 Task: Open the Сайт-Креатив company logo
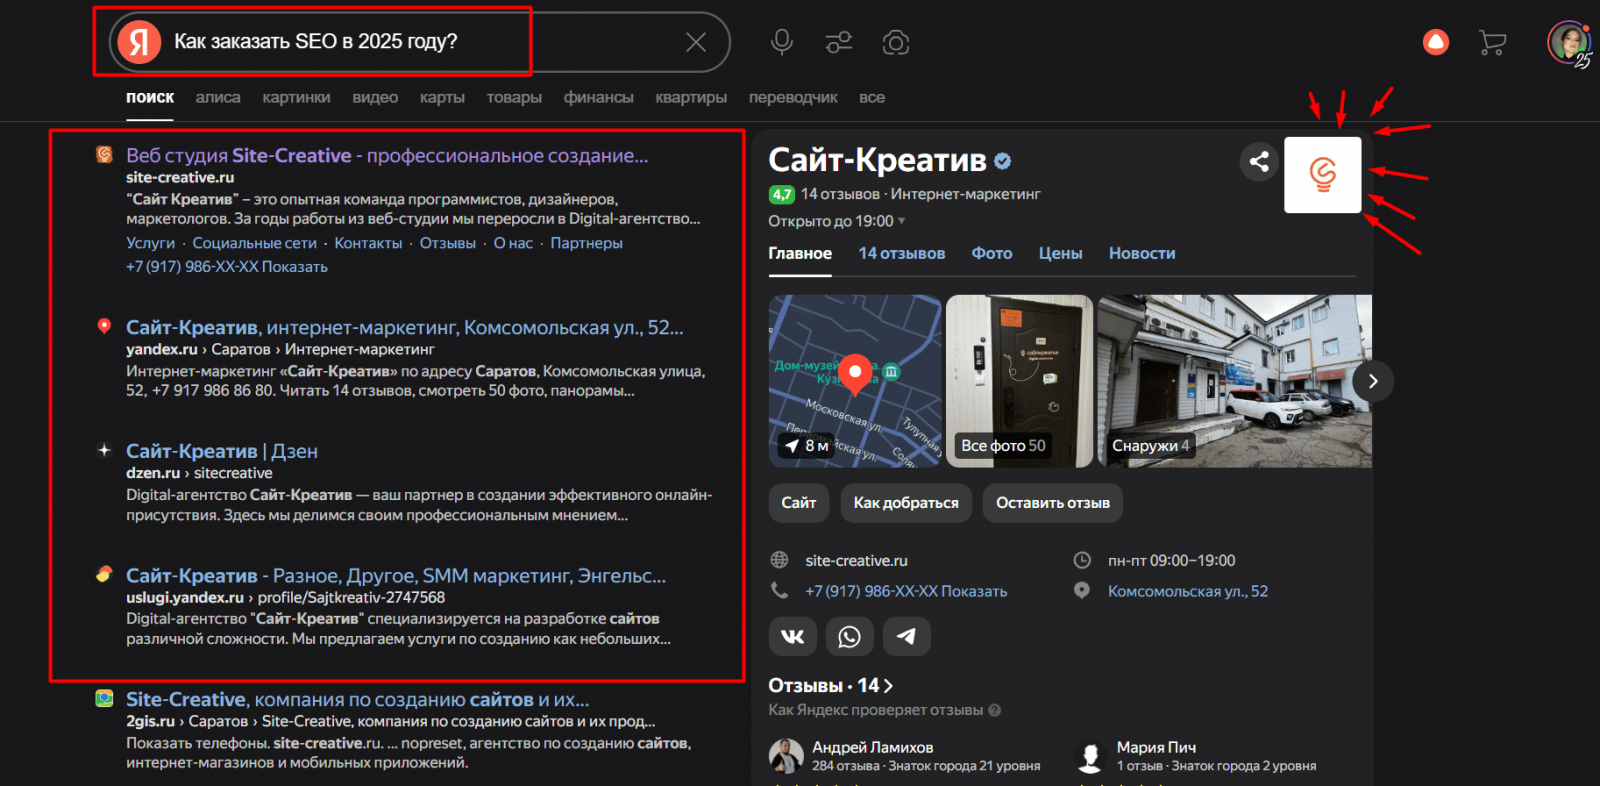click(1322, 175)
